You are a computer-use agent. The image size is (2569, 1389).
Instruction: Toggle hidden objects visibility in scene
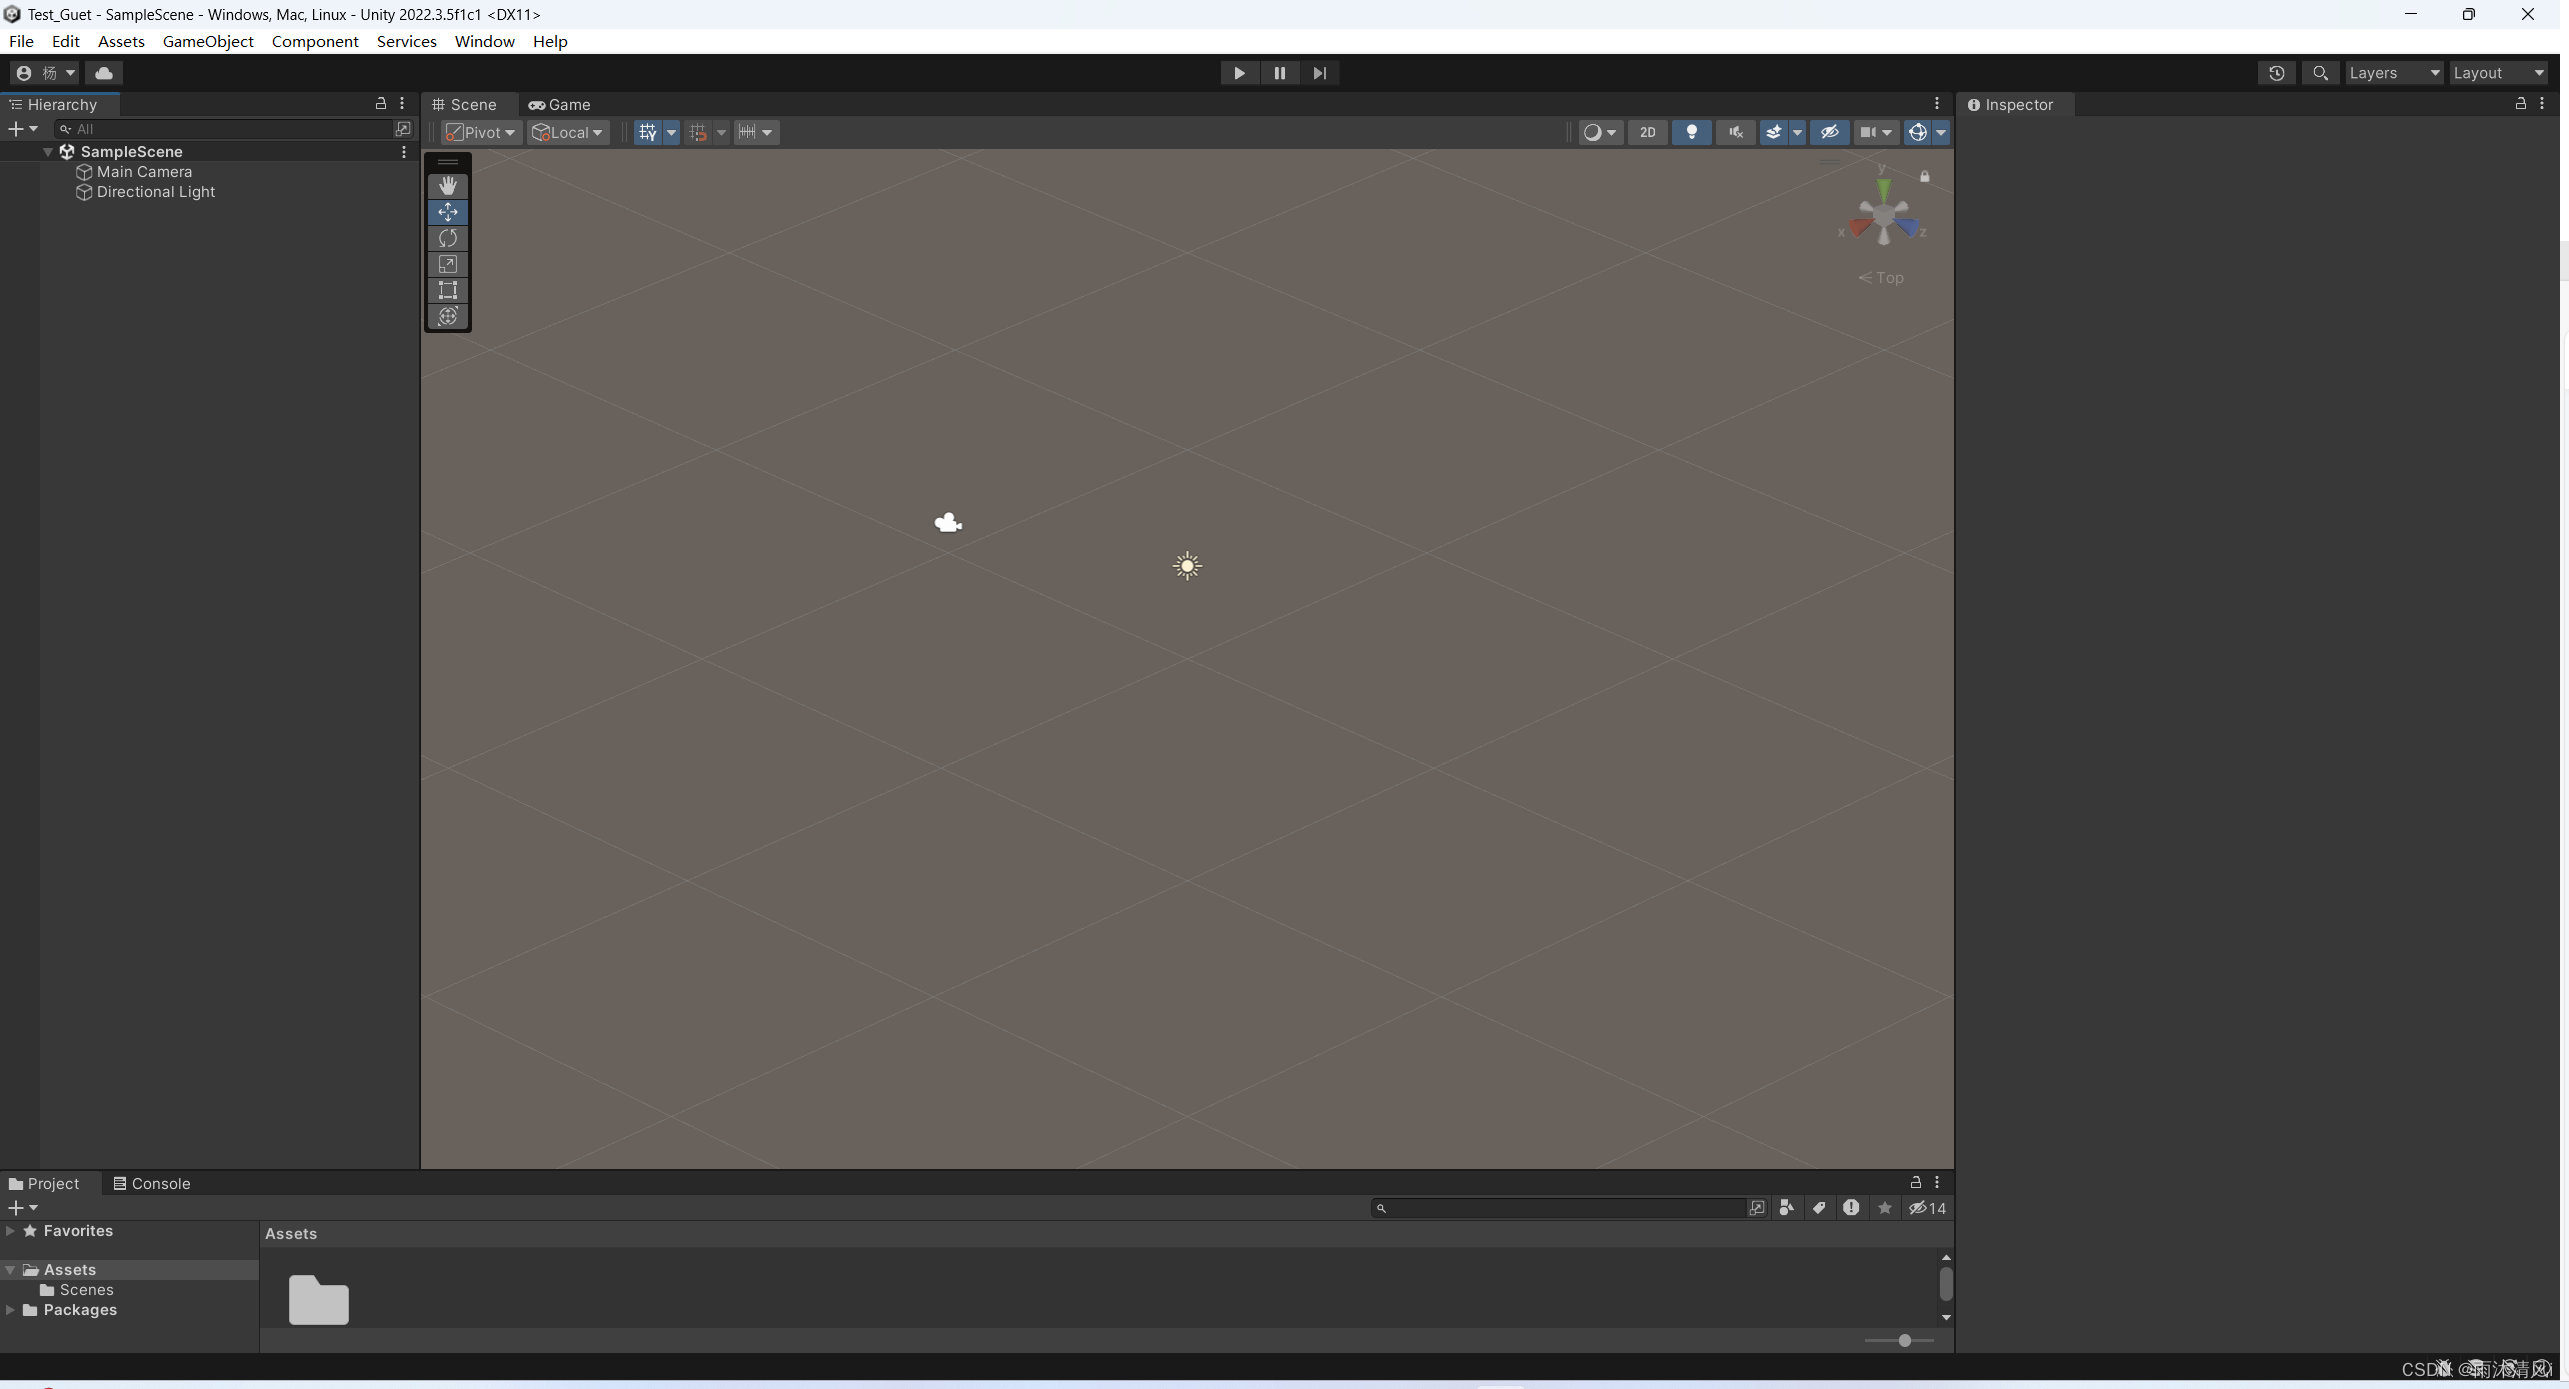[x=1829, y=132]
